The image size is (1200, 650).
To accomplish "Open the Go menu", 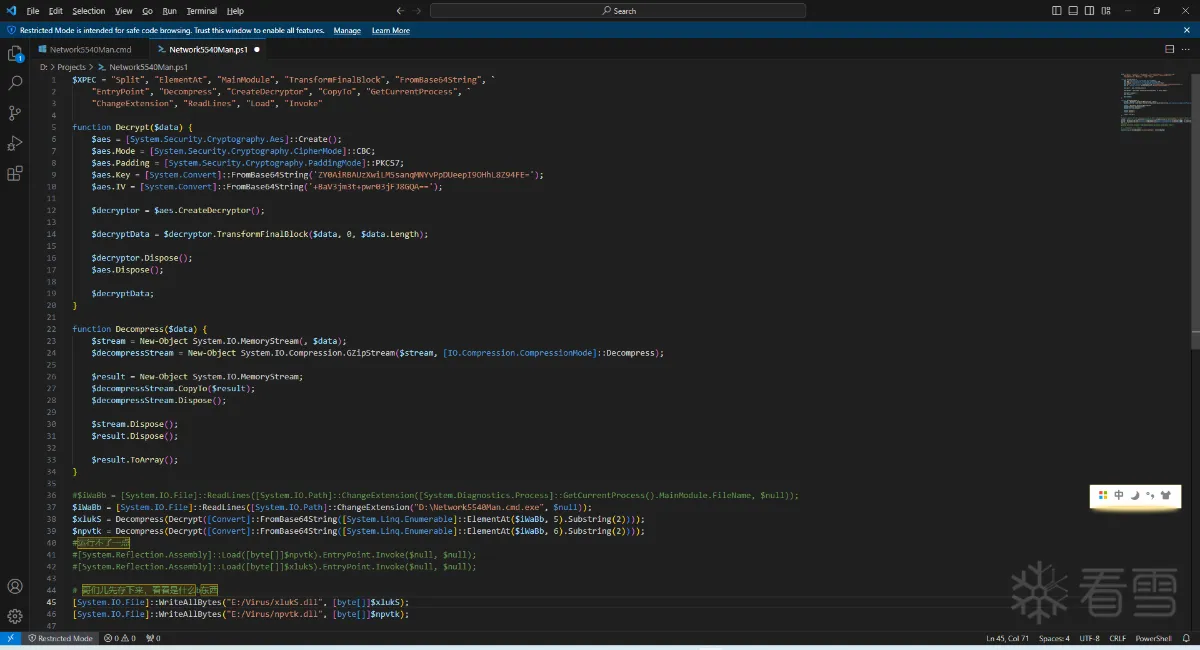I will (147, 11).
